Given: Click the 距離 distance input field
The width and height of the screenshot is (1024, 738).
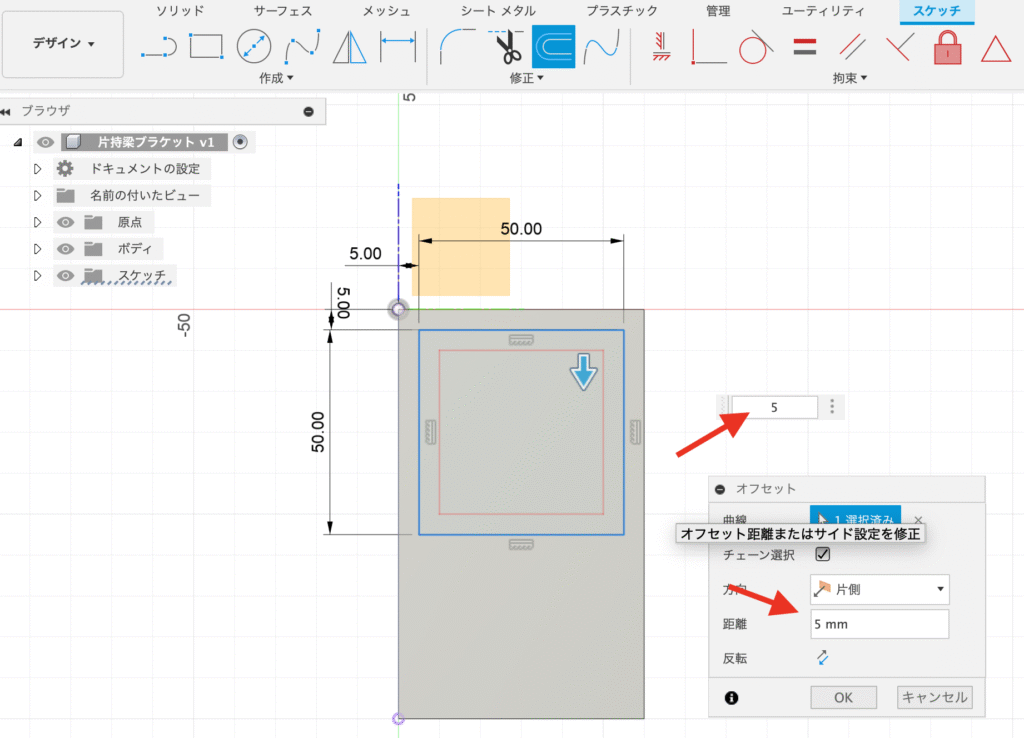Looking at the screenshot, I should [x=878, y=624].
